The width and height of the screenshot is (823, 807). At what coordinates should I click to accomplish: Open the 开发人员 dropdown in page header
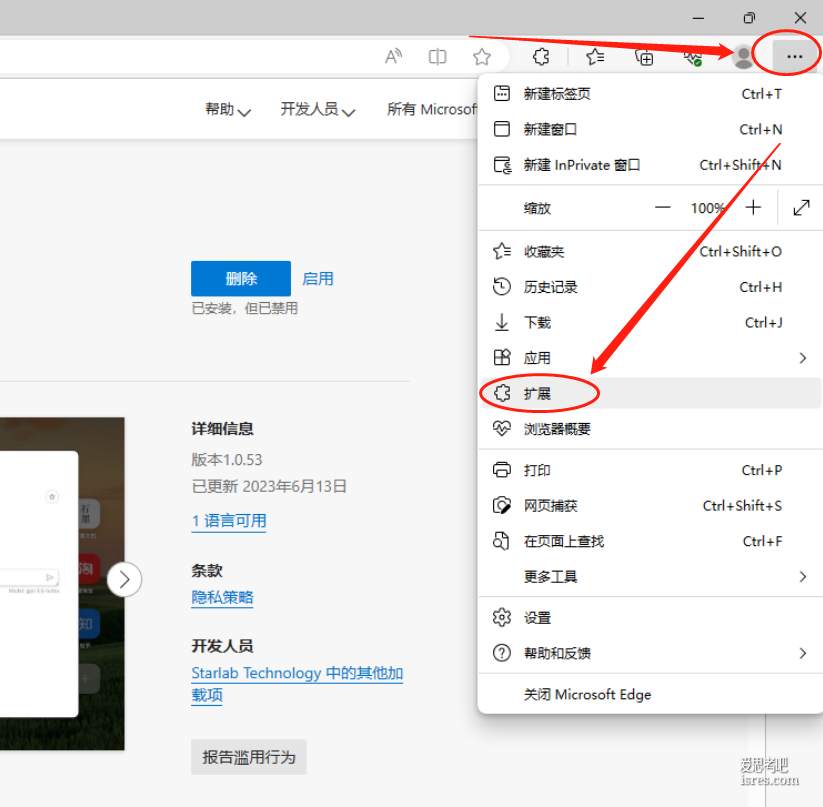pyautogui.click(x=318, y=109)
